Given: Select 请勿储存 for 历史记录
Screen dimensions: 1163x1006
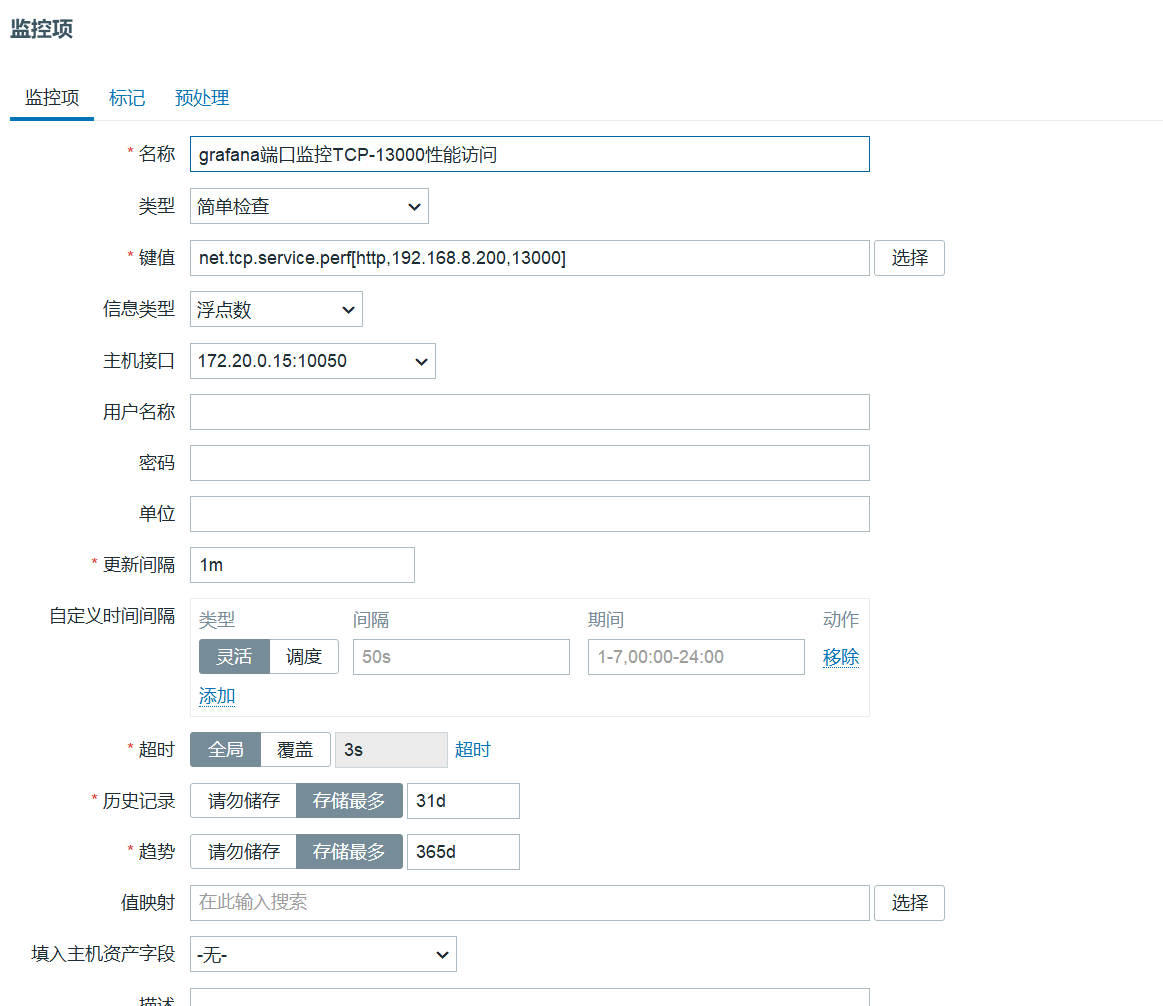Looking at the screenshot, I should coord(243,801).
